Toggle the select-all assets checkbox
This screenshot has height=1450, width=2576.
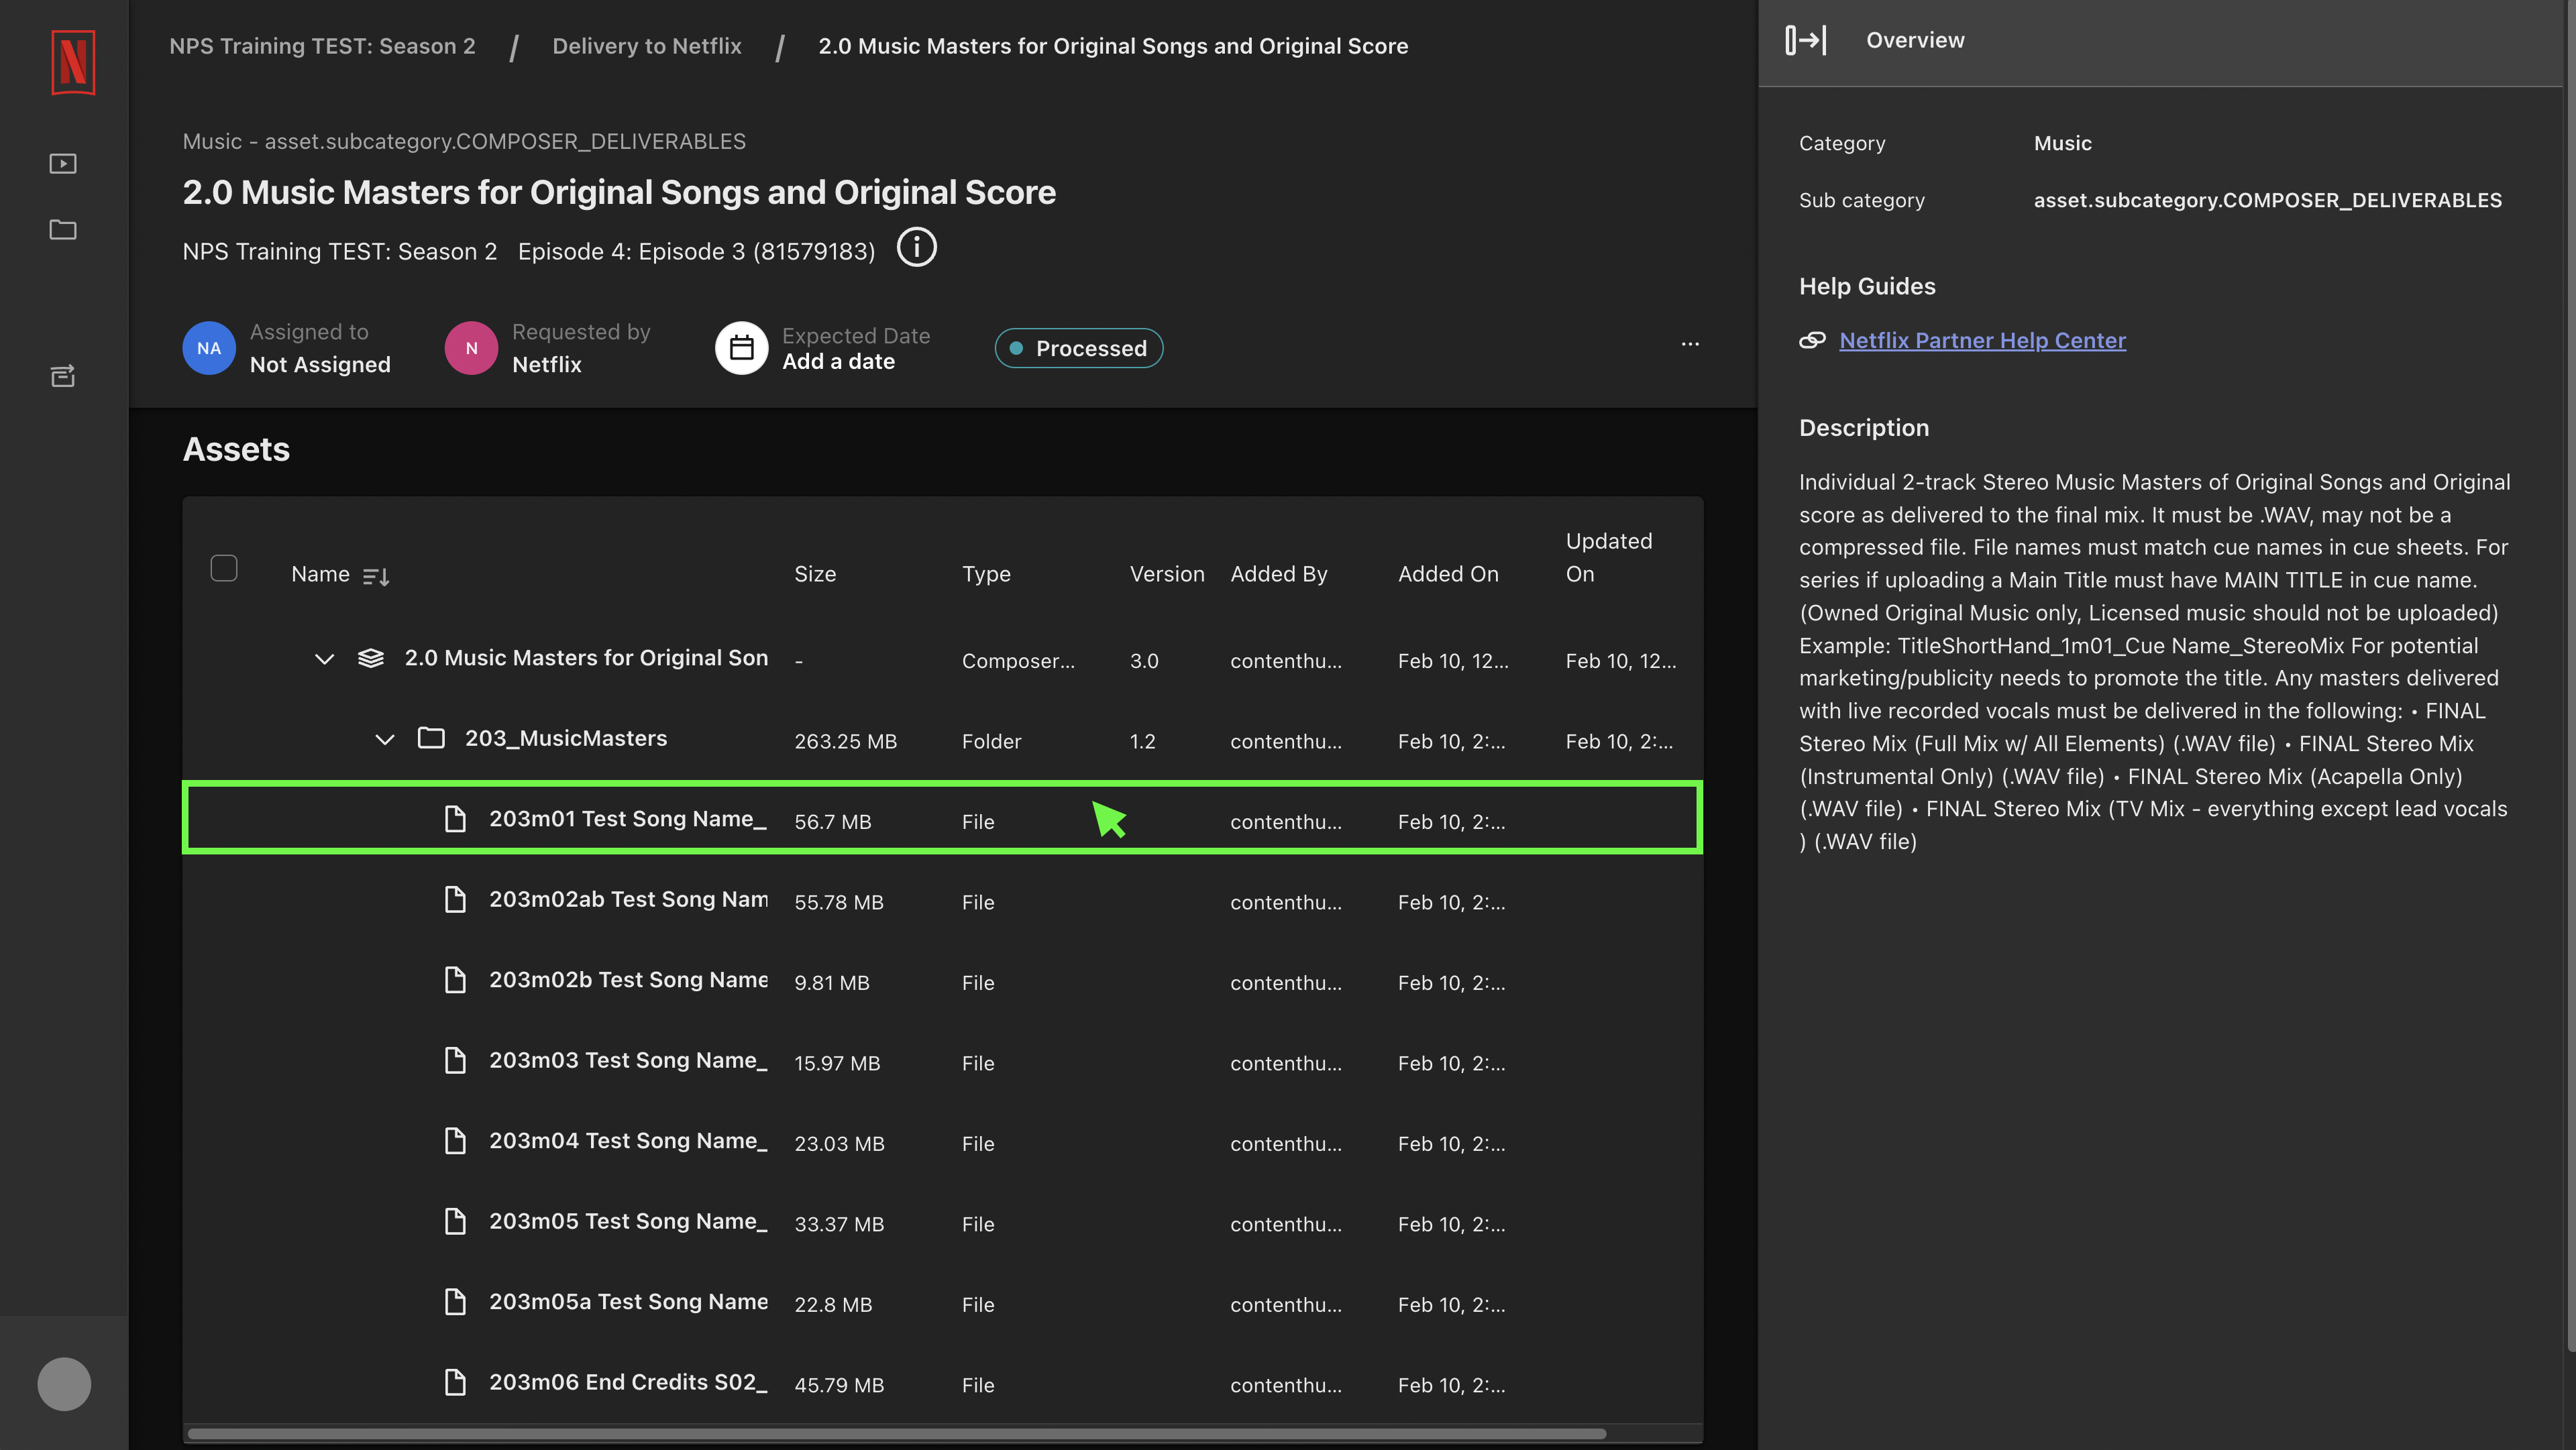pyautogui.click(x=224, y=568)
